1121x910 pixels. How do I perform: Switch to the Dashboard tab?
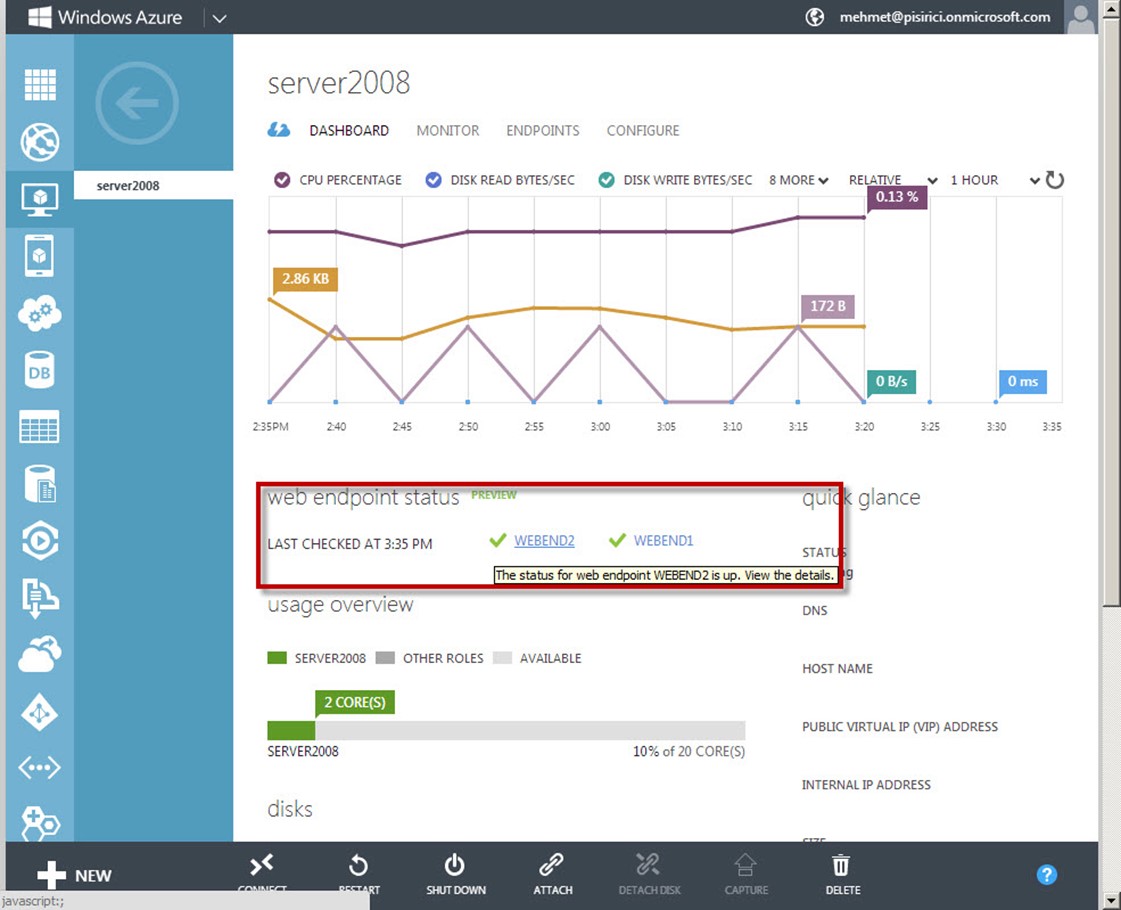tap(349, 131)
